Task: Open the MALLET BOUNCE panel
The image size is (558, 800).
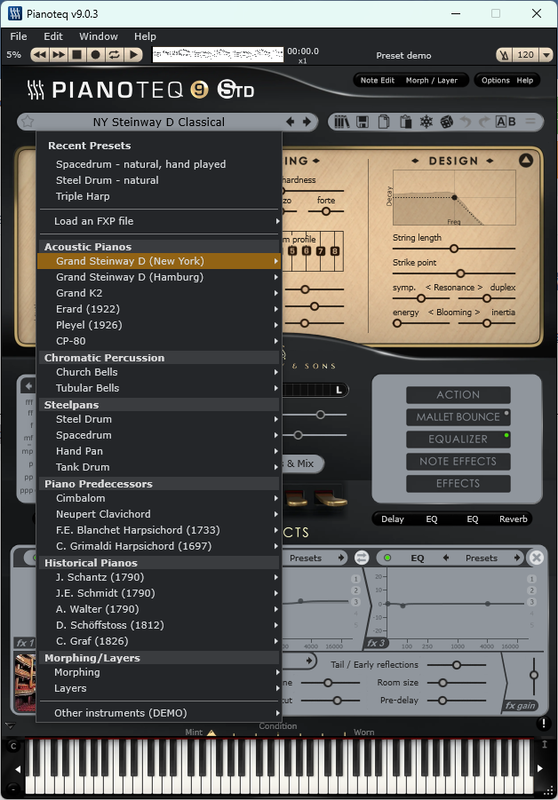Action: (458, 417)
